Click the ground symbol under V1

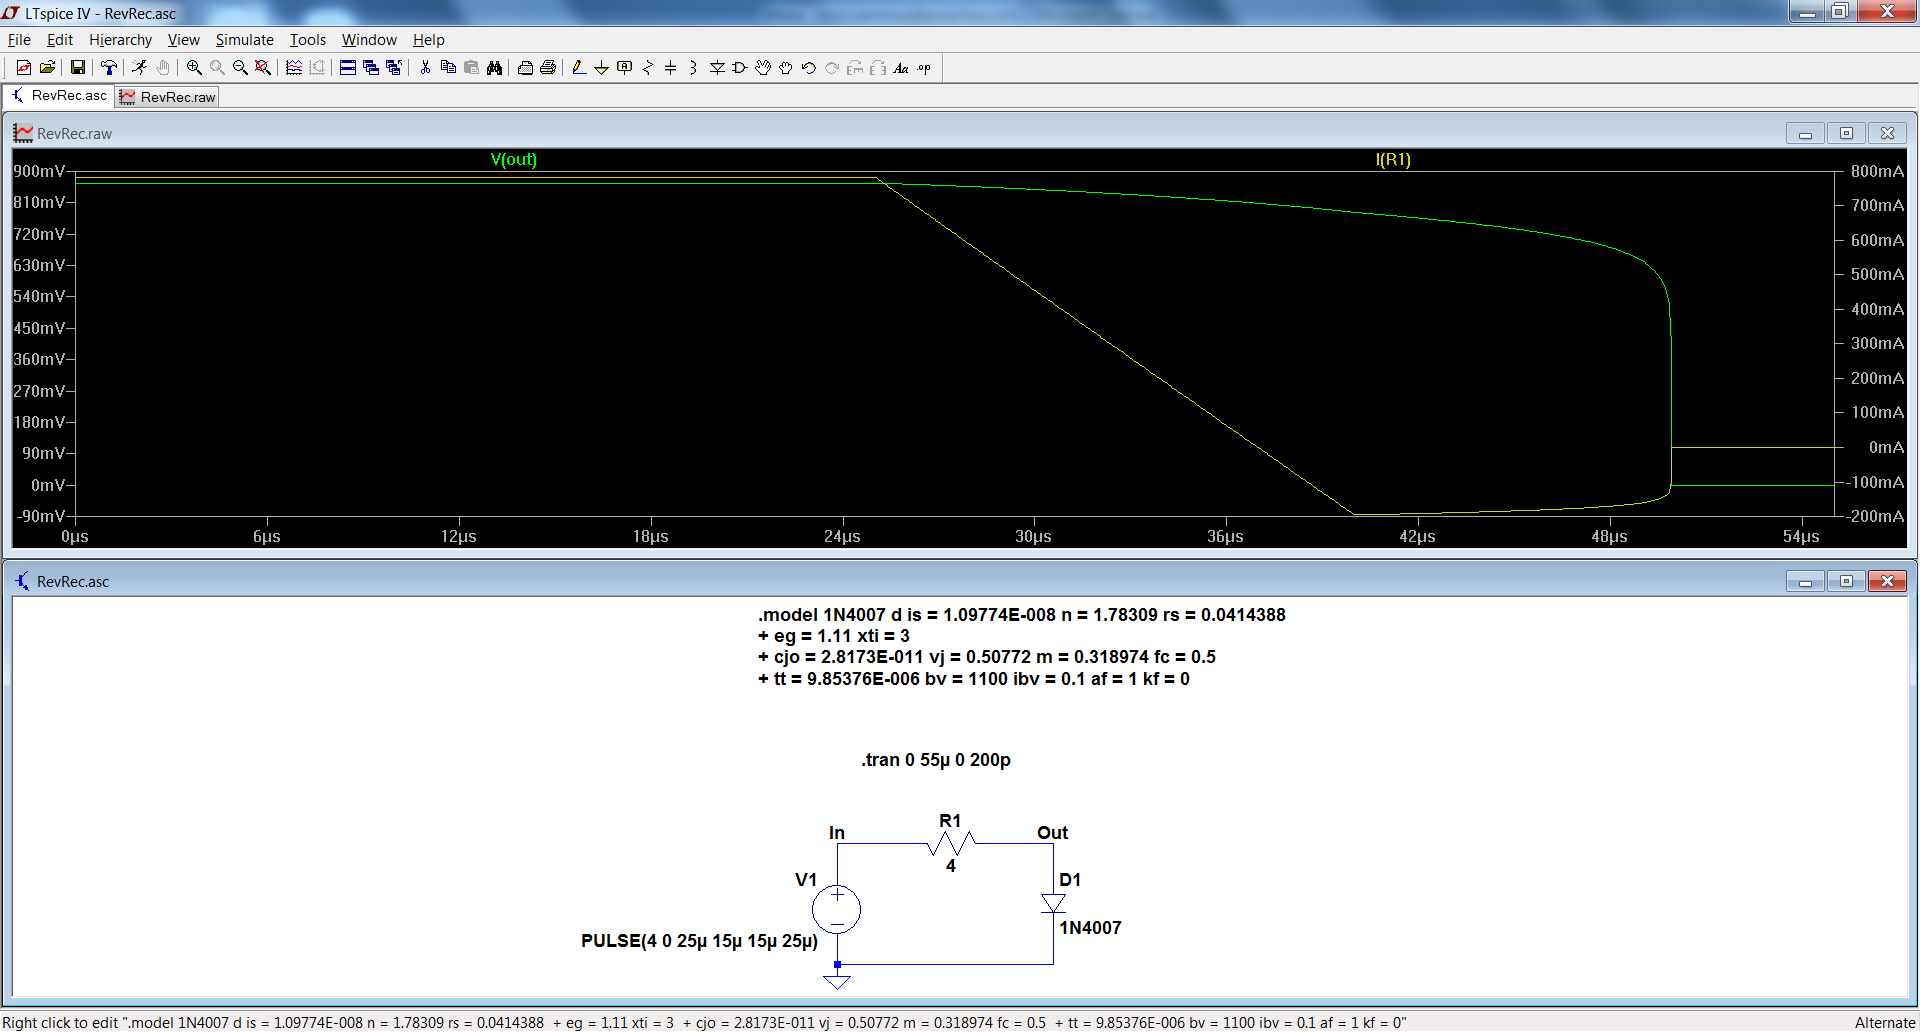pyautogui.click(x=837, y=981)
